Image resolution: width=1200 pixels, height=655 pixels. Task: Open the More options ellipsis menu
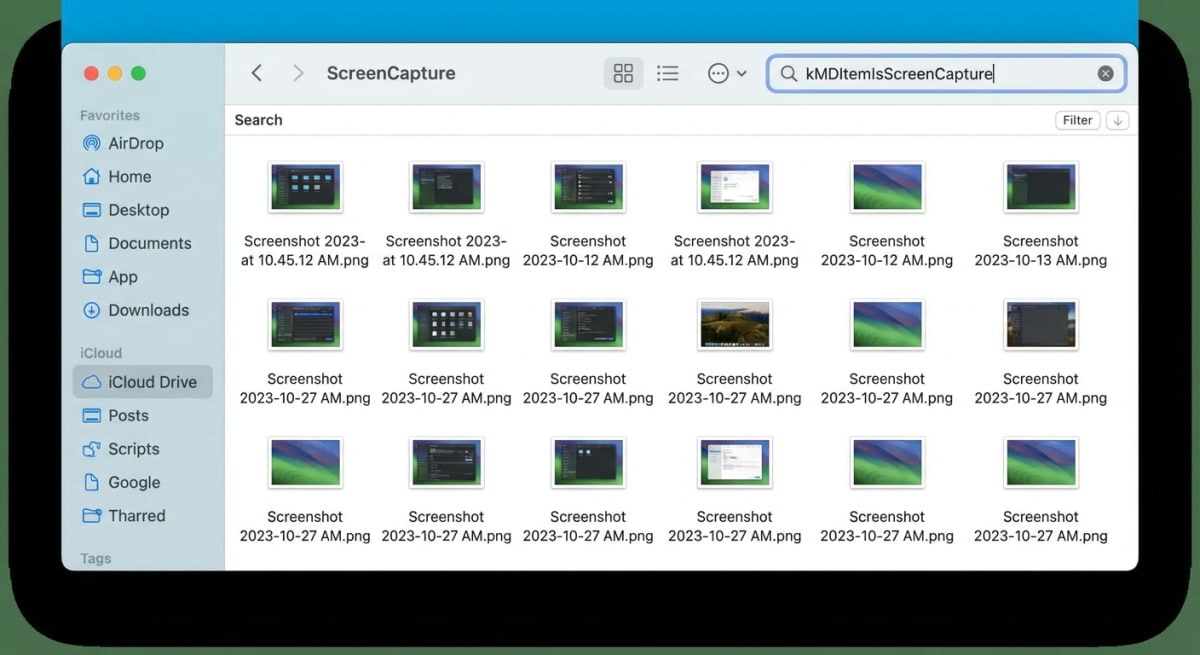[718, 72]
